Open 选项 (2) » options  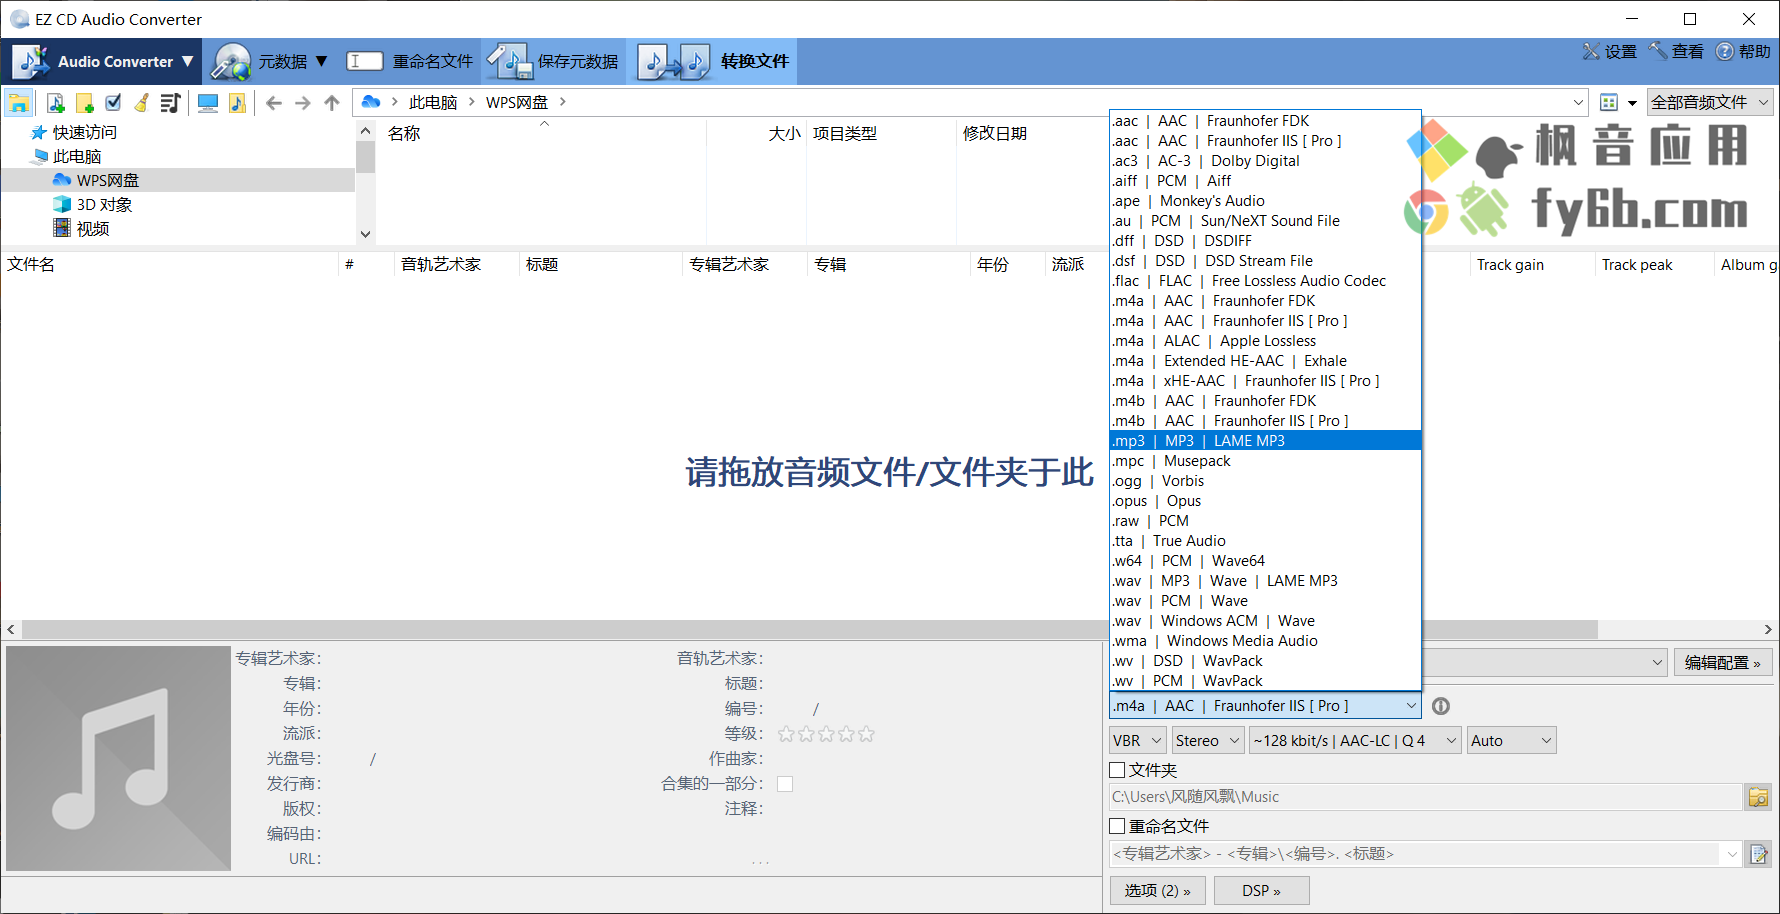click(x=1157, y=890)
